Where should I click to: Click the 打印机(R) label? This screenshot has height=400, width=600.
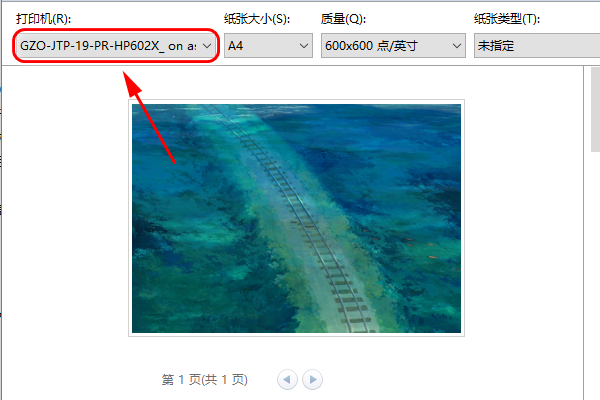pyautogui.click(x=43, y=19)
